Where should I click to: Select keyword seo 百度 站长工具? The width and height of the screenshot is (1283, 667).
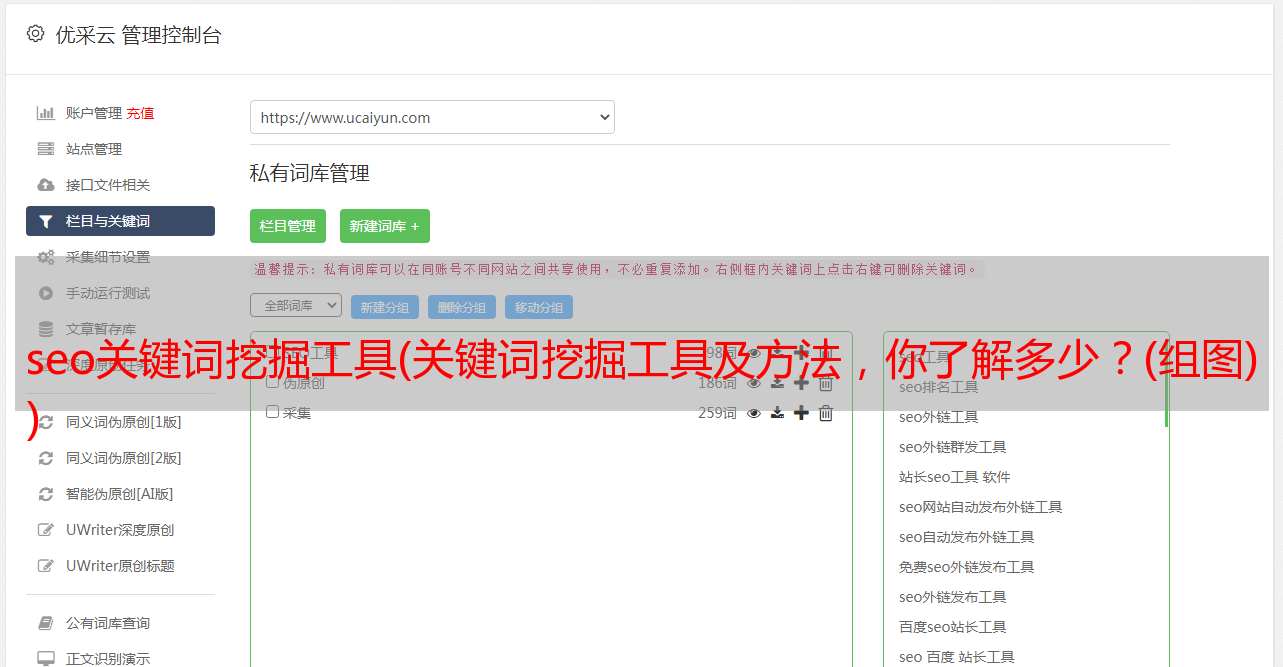coord(957,657)
